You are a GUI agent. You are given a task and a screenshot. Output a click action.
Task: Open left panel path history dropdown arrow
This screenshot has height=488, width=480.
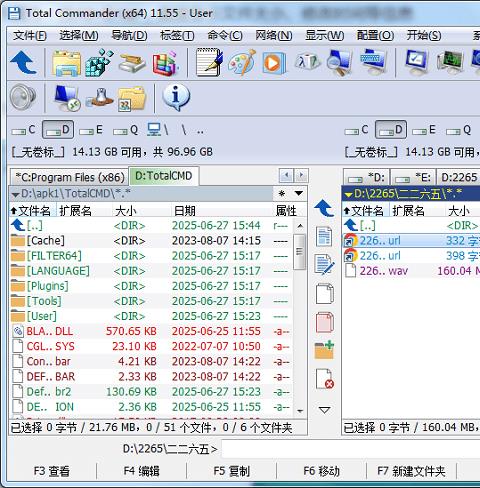click(299, 193)
